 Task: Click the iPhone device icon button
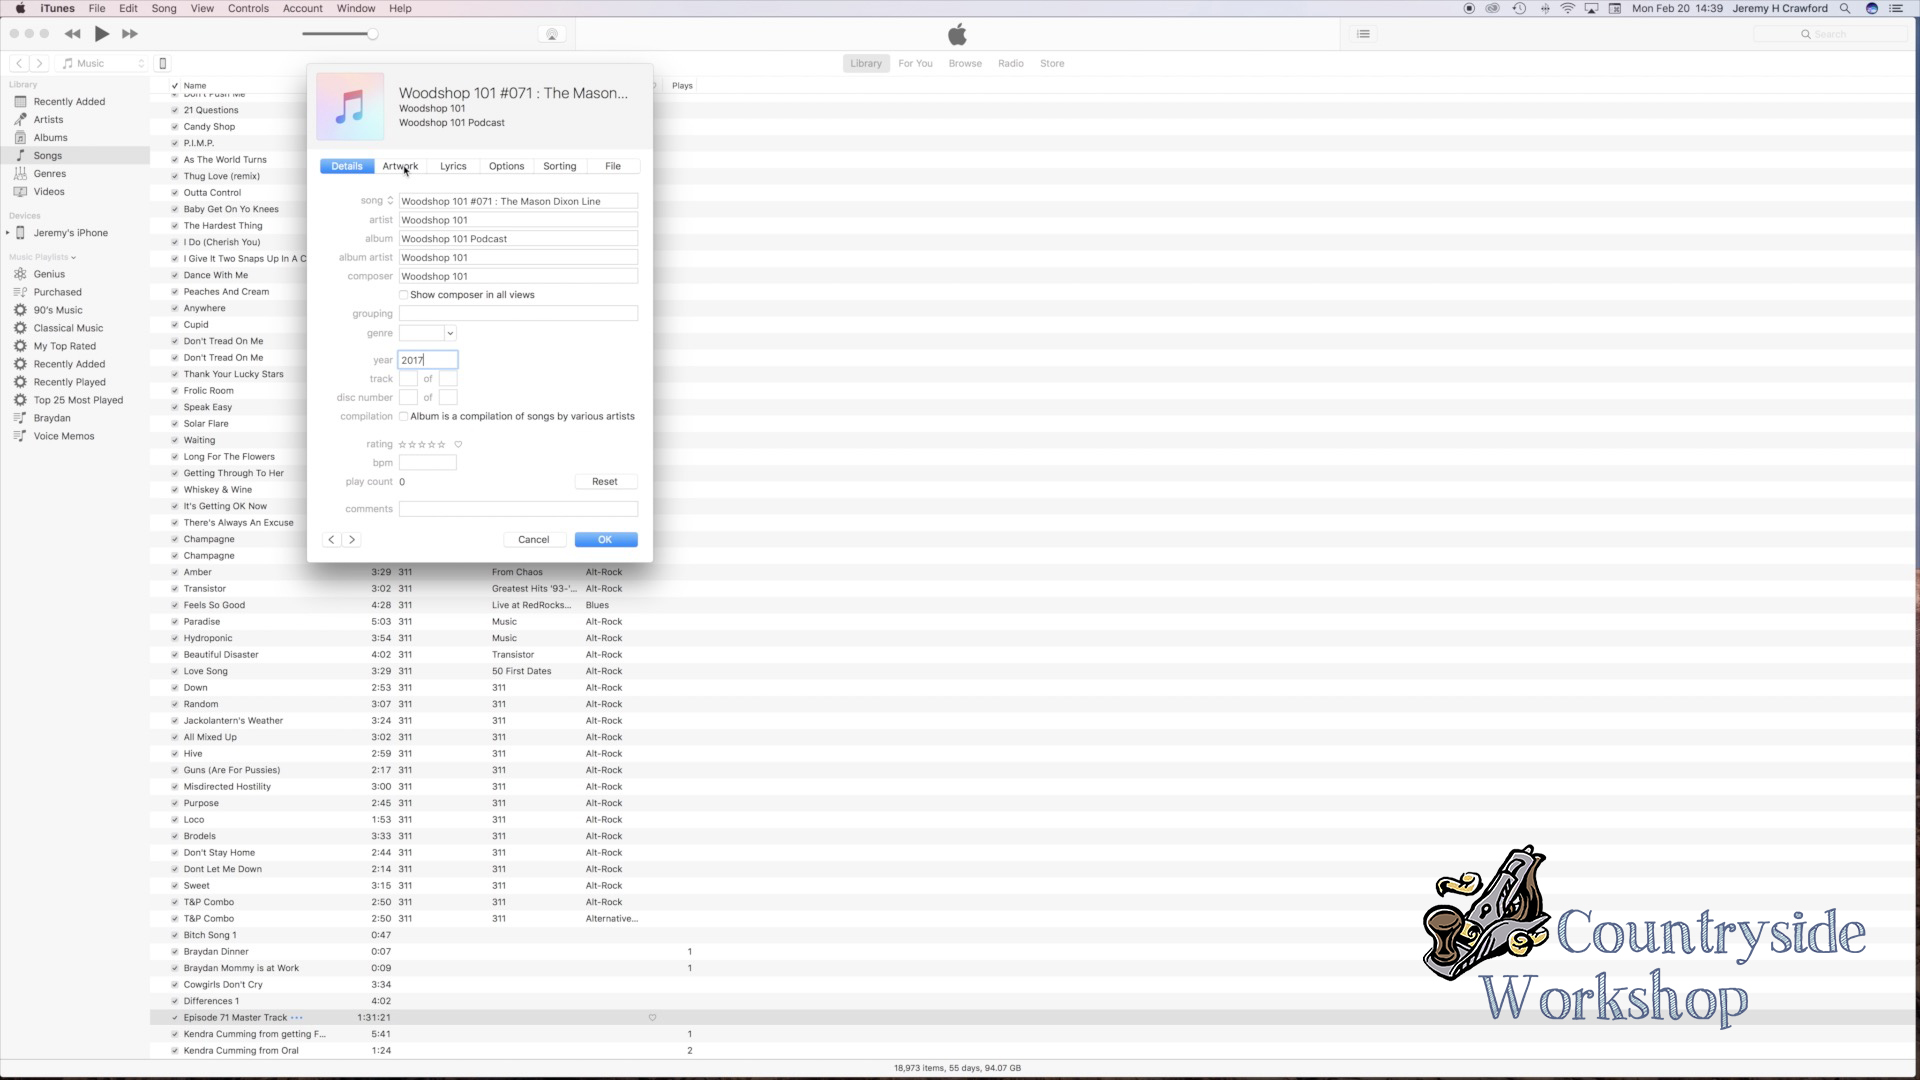pyautogui.click(x=163, y=63)
